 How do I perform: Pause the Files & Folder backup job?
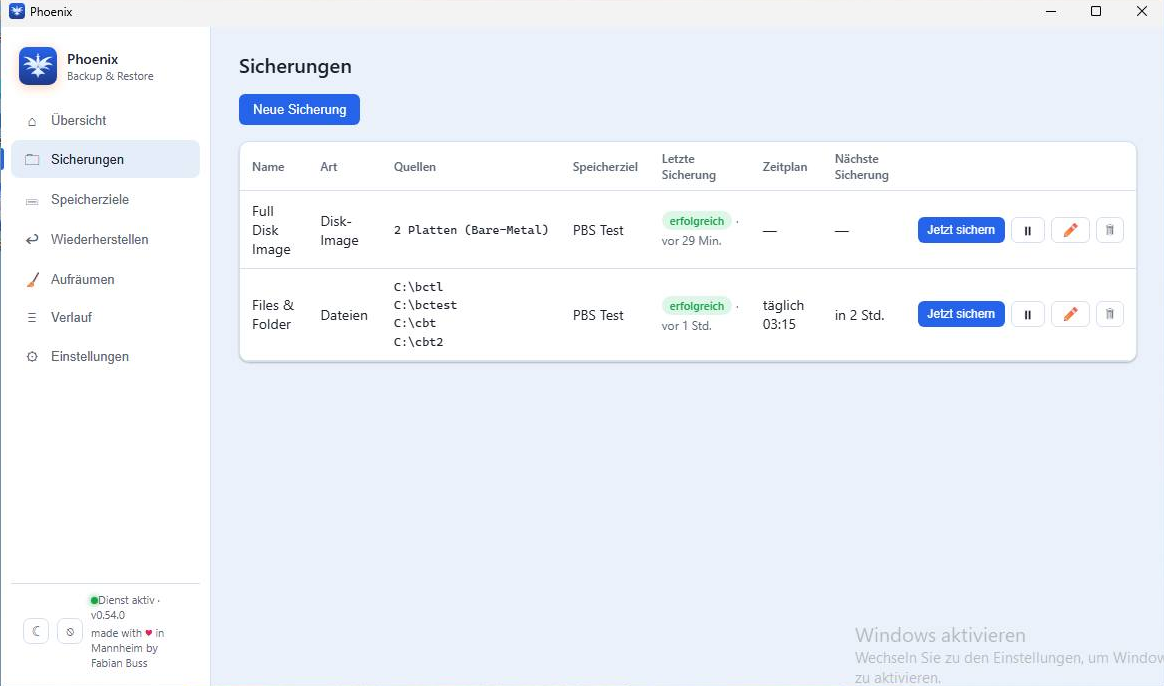(1027, 314)
